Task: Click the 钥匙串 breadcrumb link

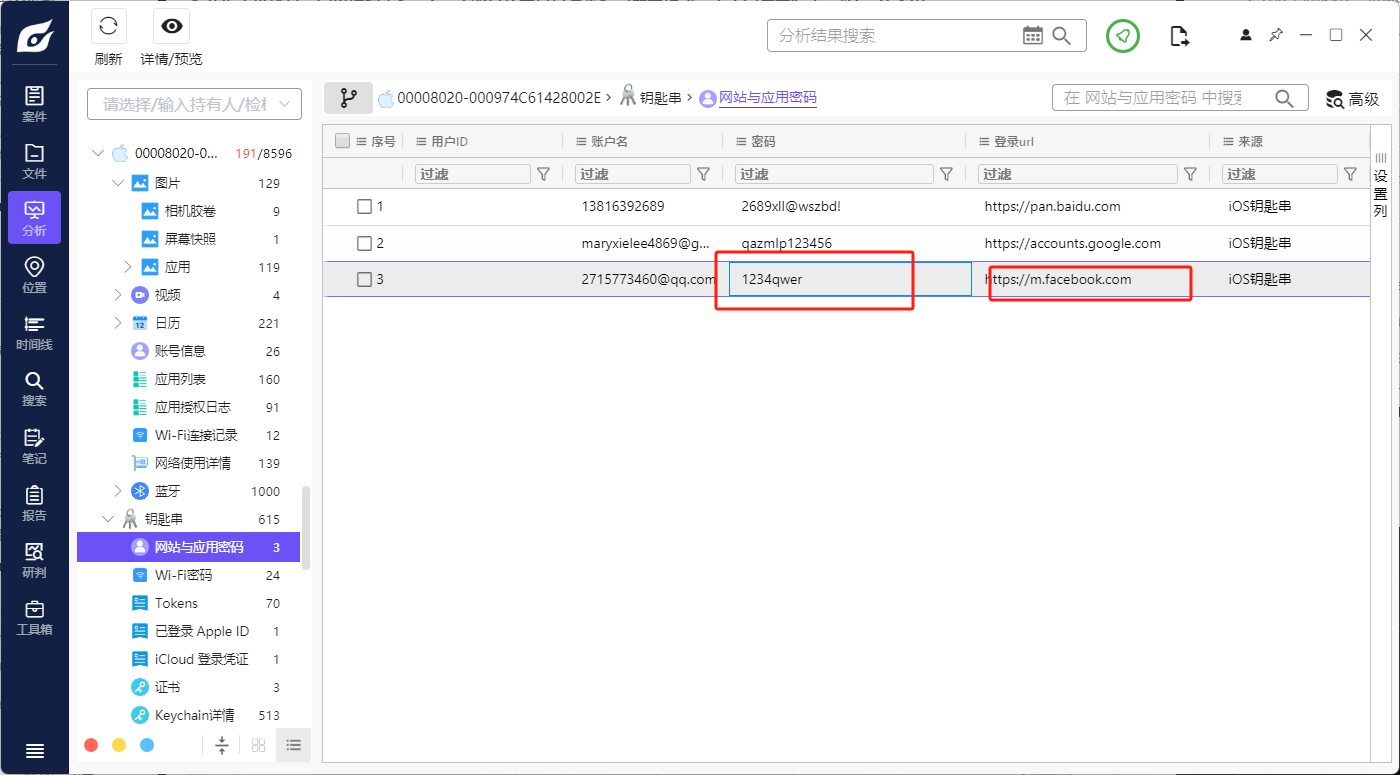Action: click(660, 98)
